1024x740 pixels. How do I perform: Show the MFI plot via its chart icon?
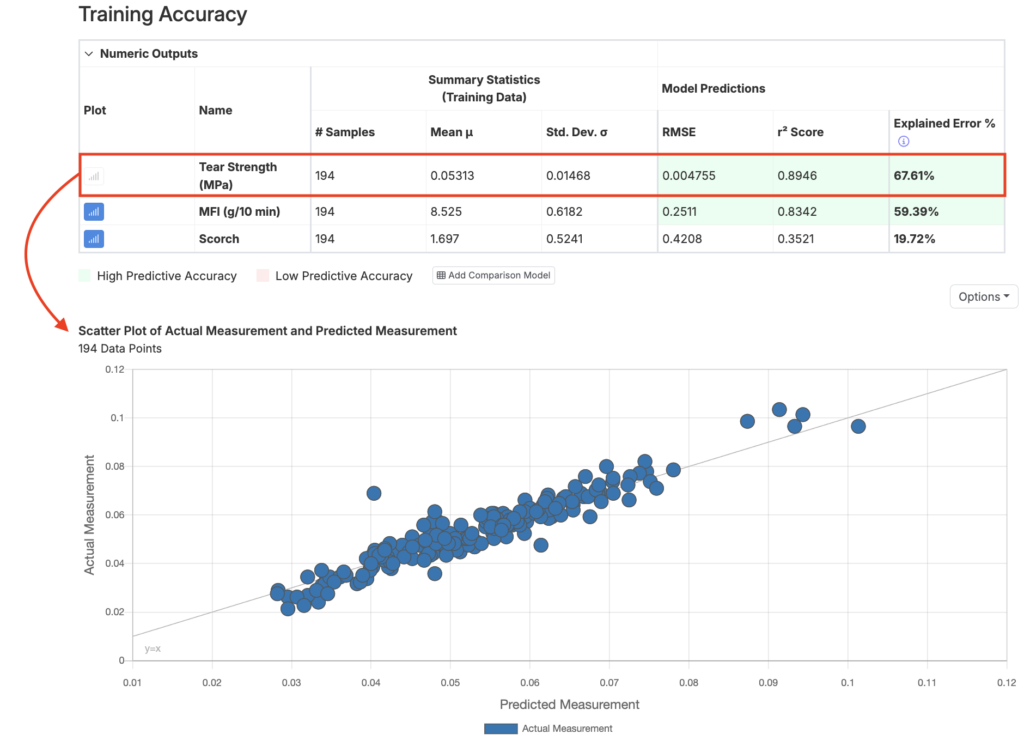click(x=94, y=212)
